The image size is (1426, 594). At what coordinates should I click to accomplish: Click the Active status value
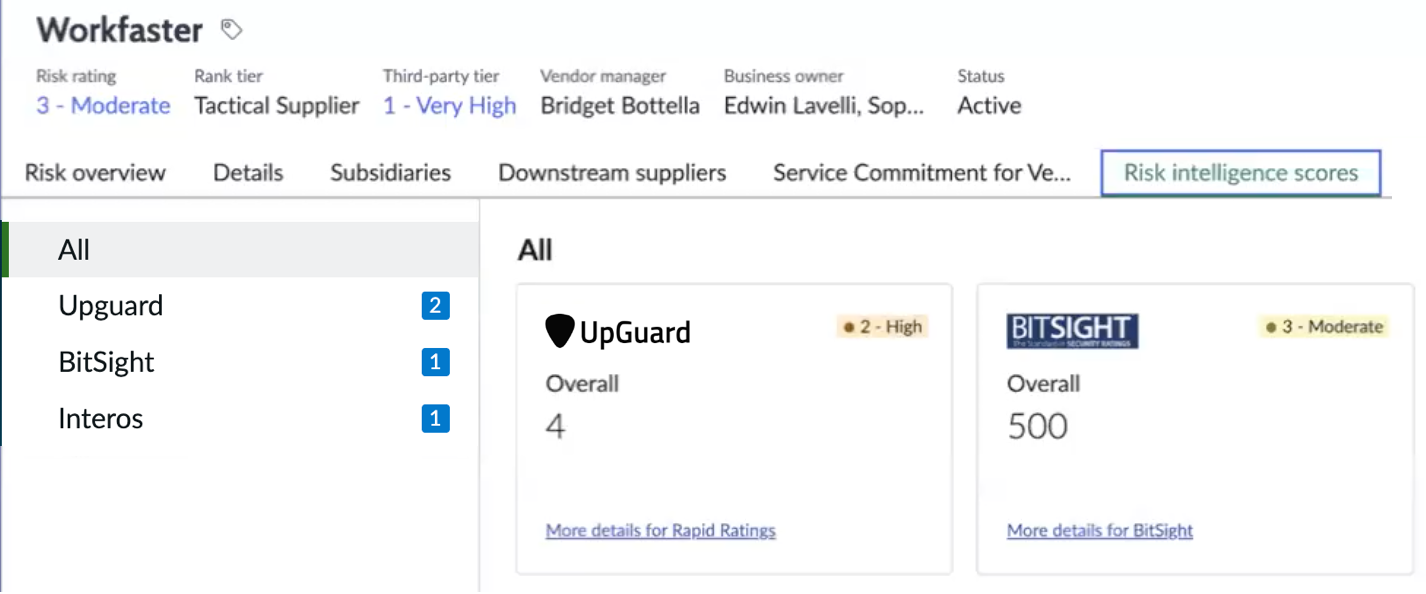pyautogui.click(x=990, y=106)
